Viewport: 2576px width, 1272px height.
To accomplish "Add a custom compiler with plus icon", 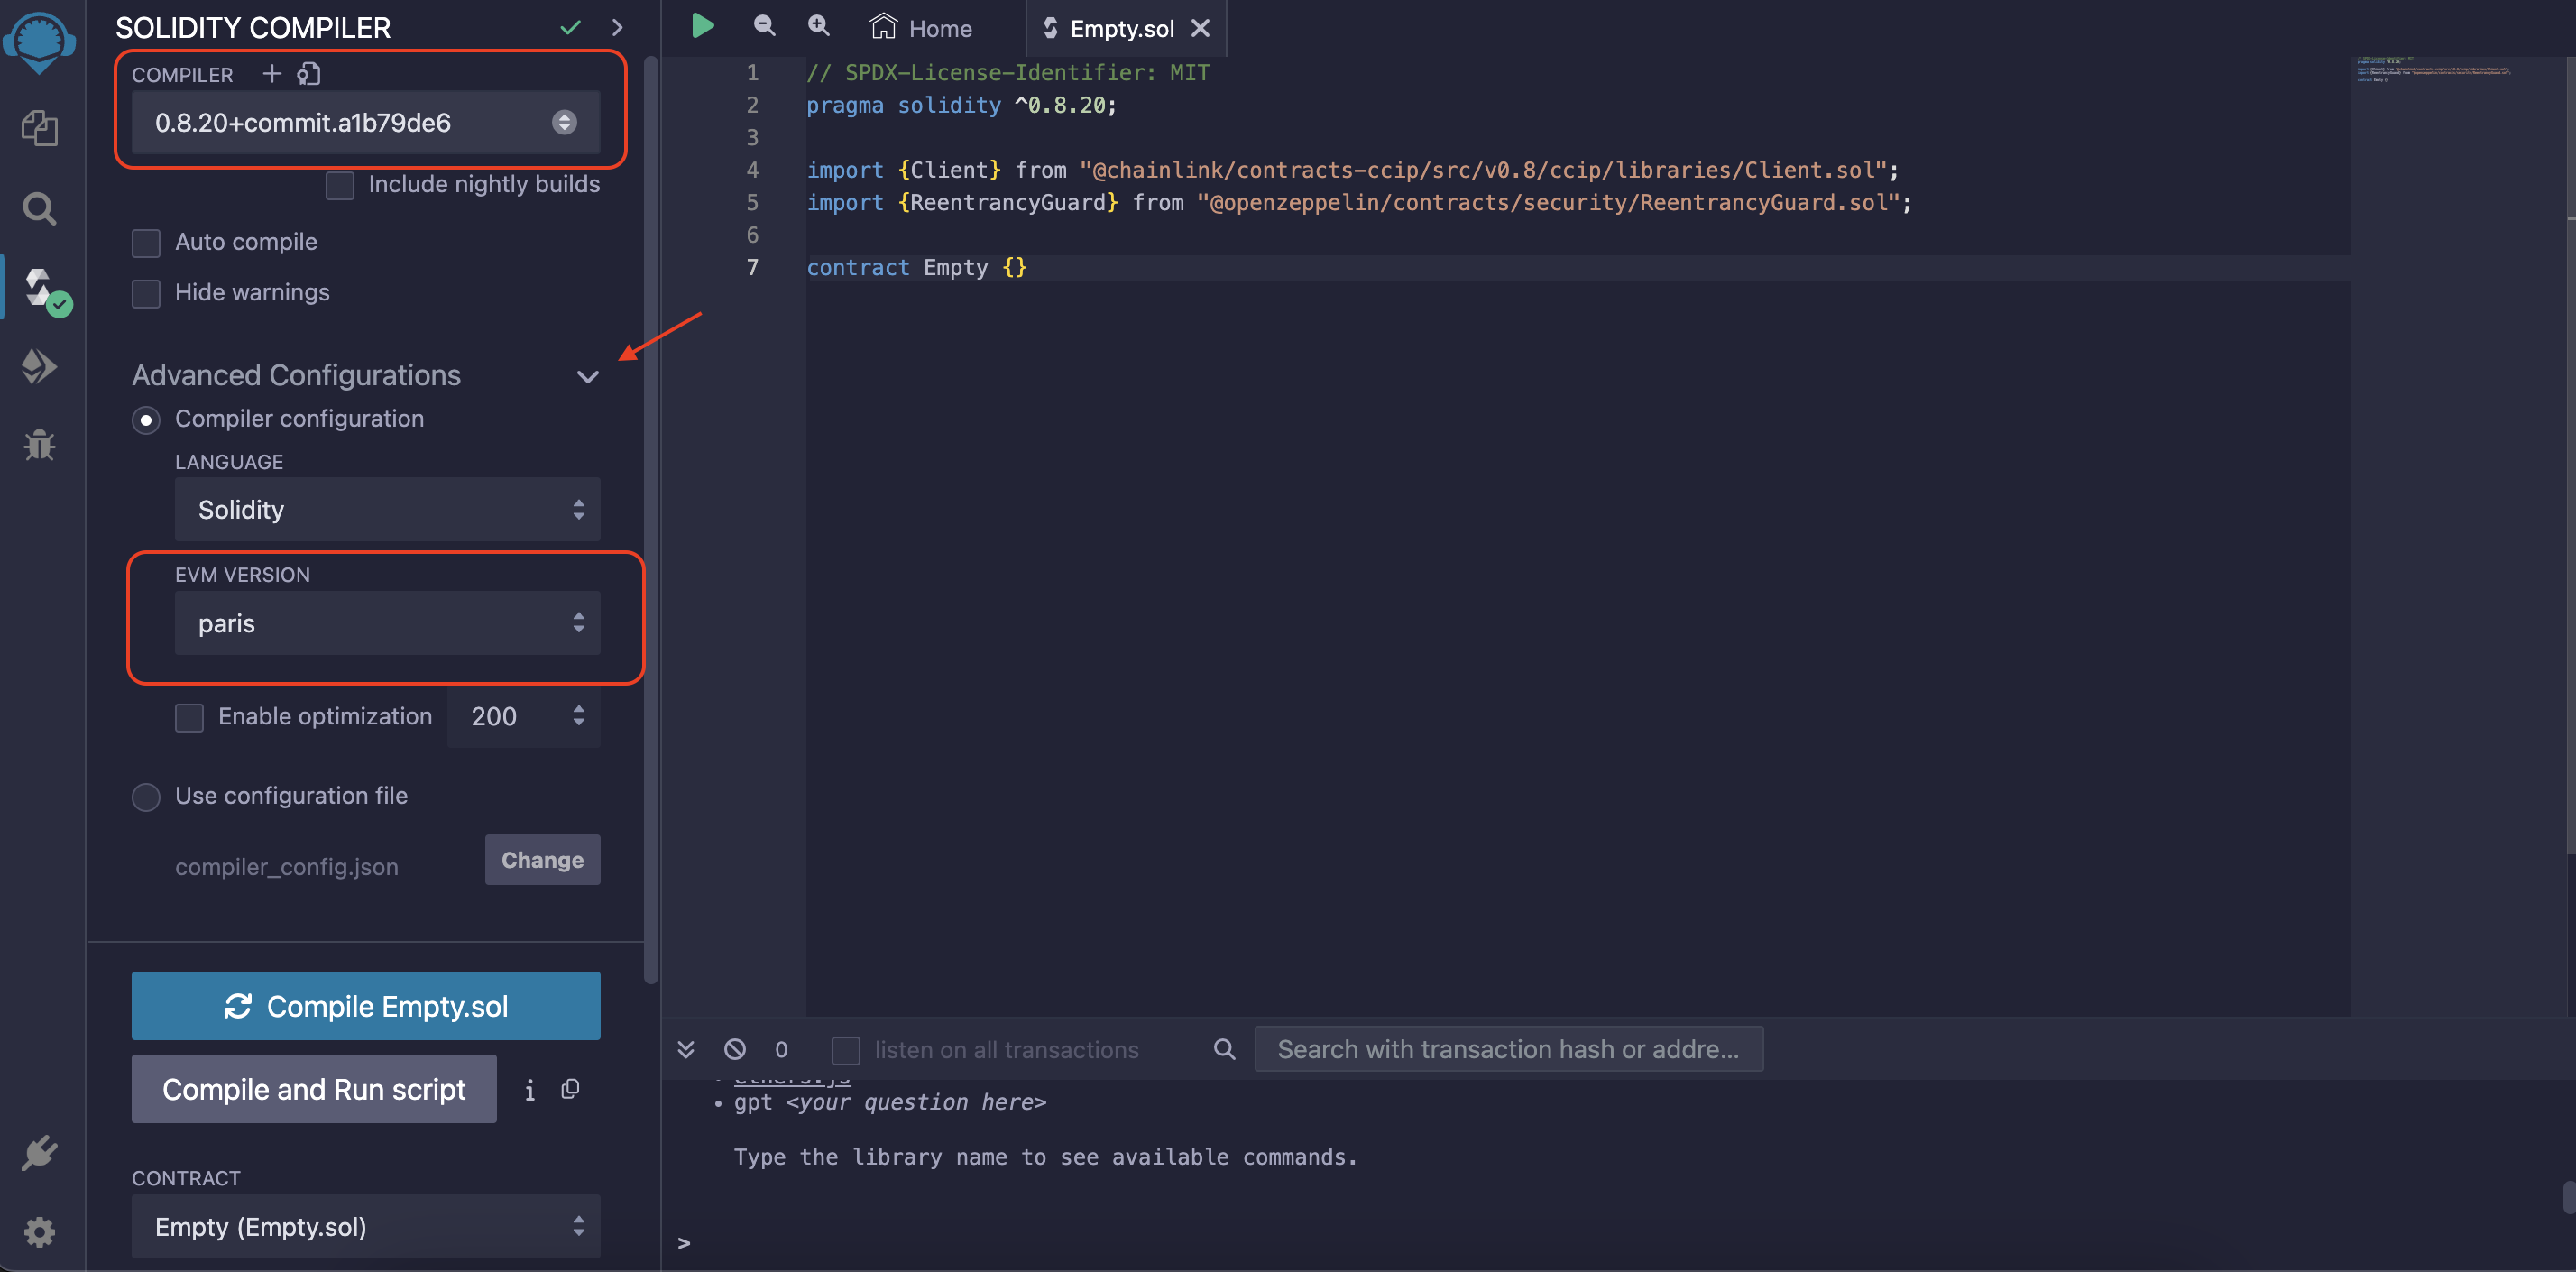I will pyautogui.click(x=271, y=74).
